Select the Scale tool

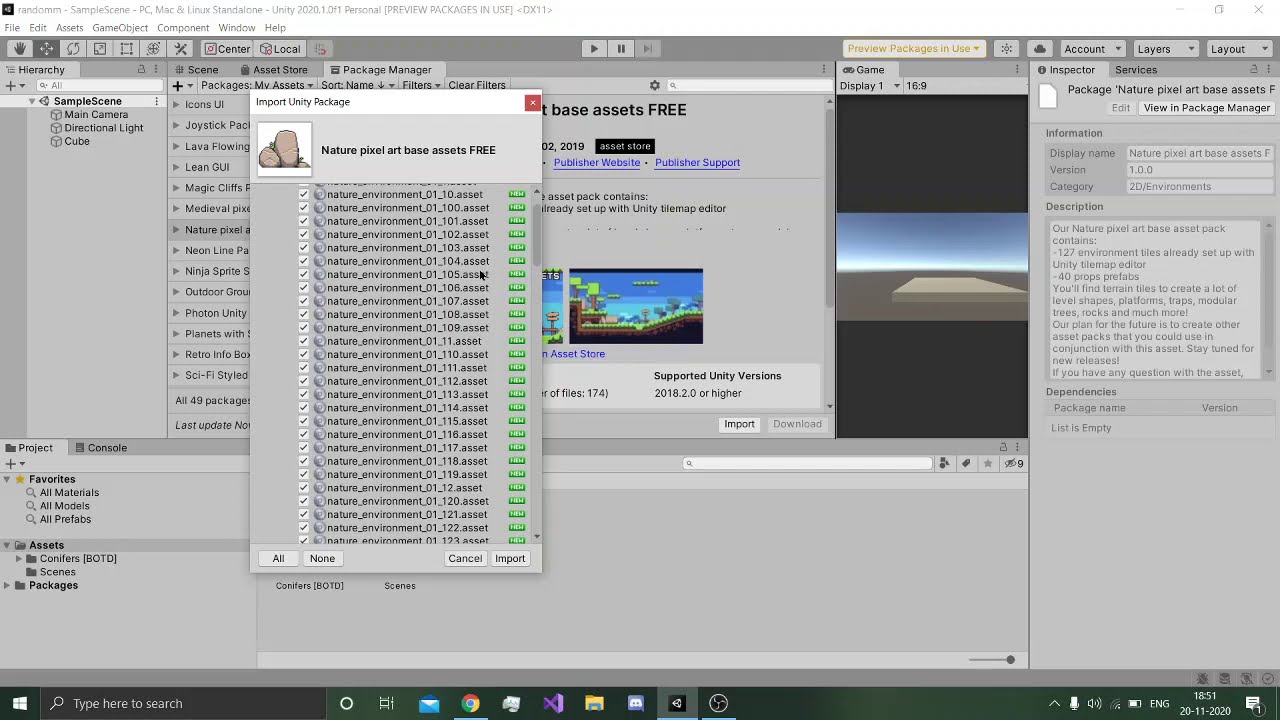pyautogui.click(x=100, y=48)
